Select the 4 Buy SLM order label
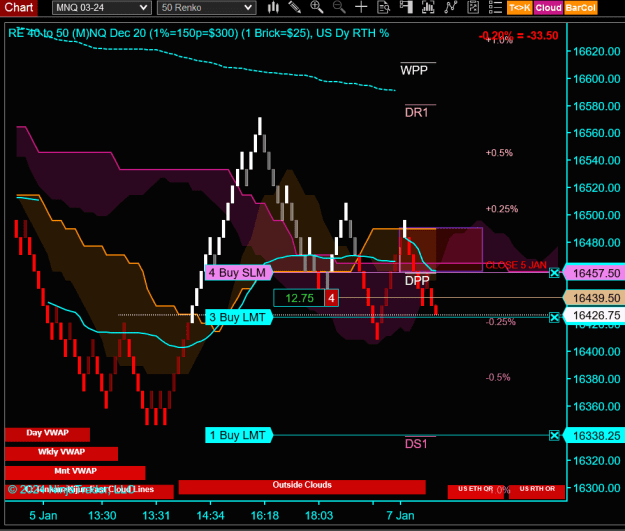This screenshot has width=625, height=531. 238,273
